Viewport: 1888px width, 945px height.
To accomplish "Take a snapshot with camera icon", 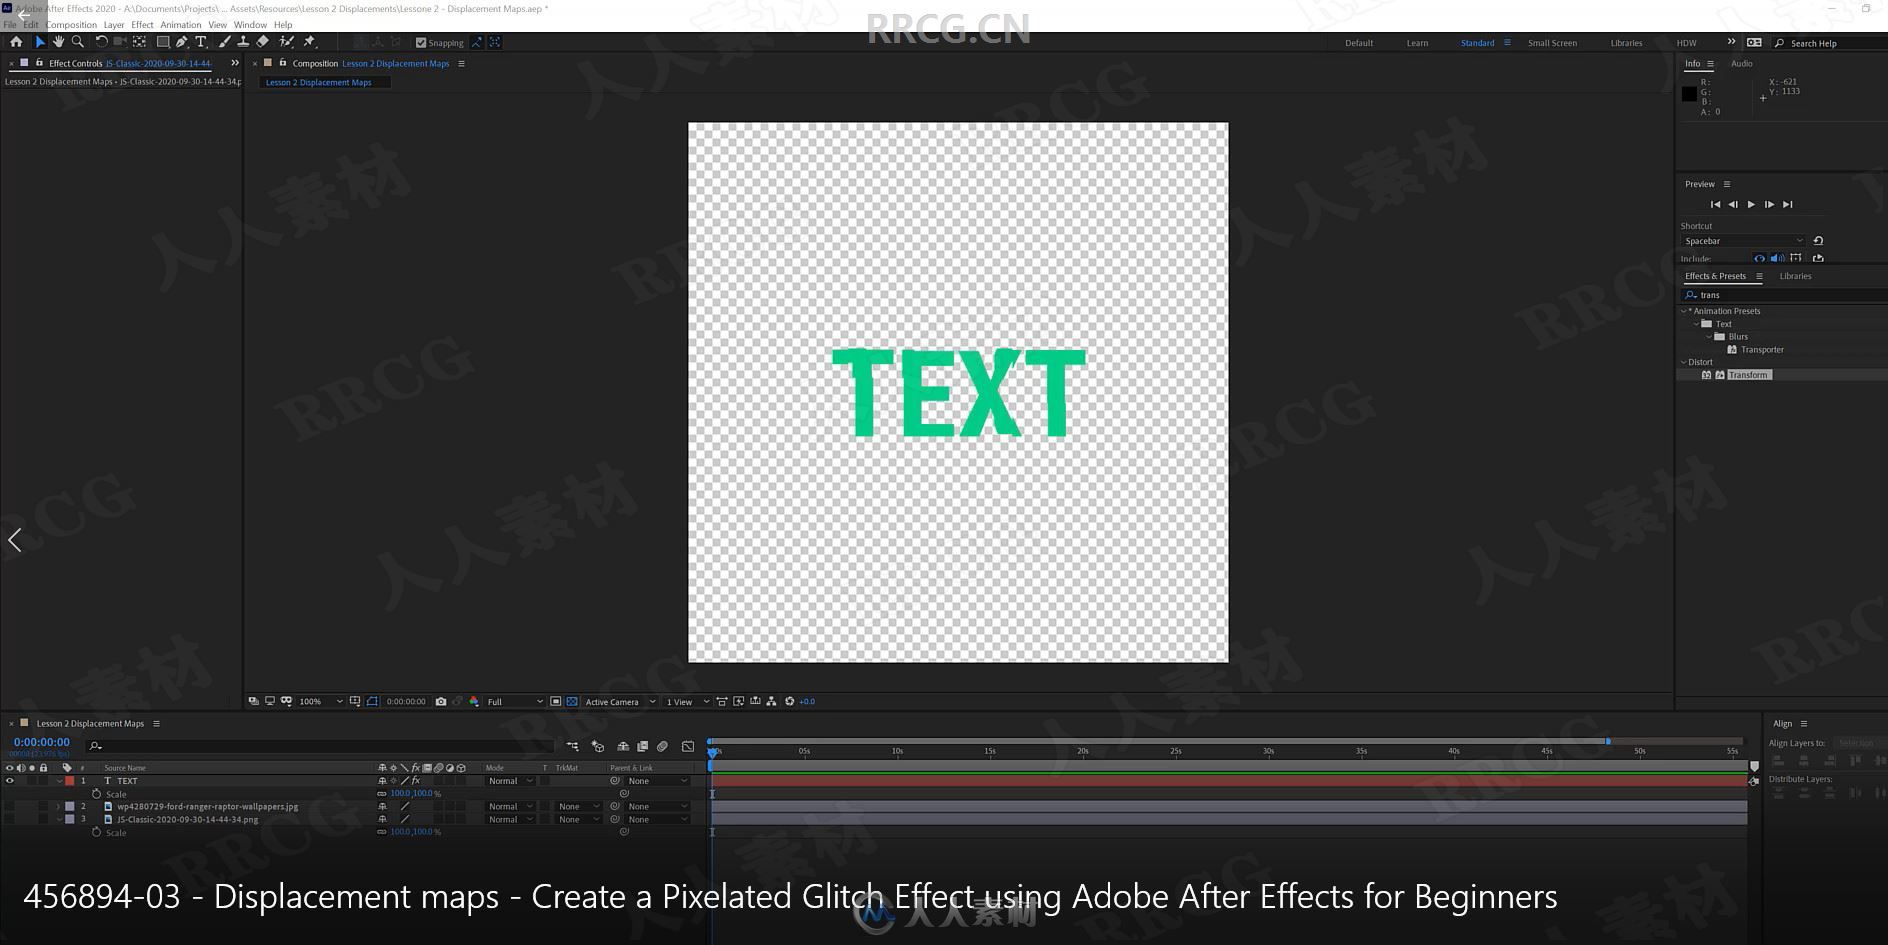I will click(x=441, y=701).
